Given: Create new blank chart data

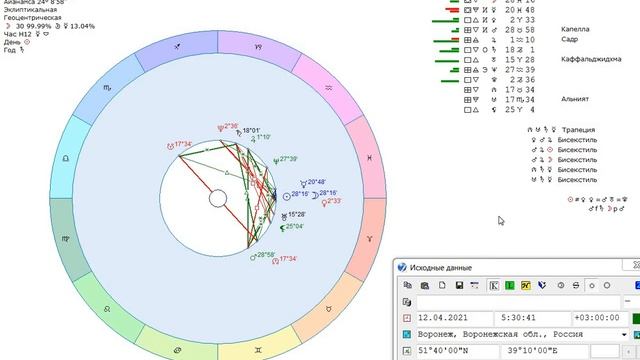Looking at the screenshot, I should pos(442,285).
